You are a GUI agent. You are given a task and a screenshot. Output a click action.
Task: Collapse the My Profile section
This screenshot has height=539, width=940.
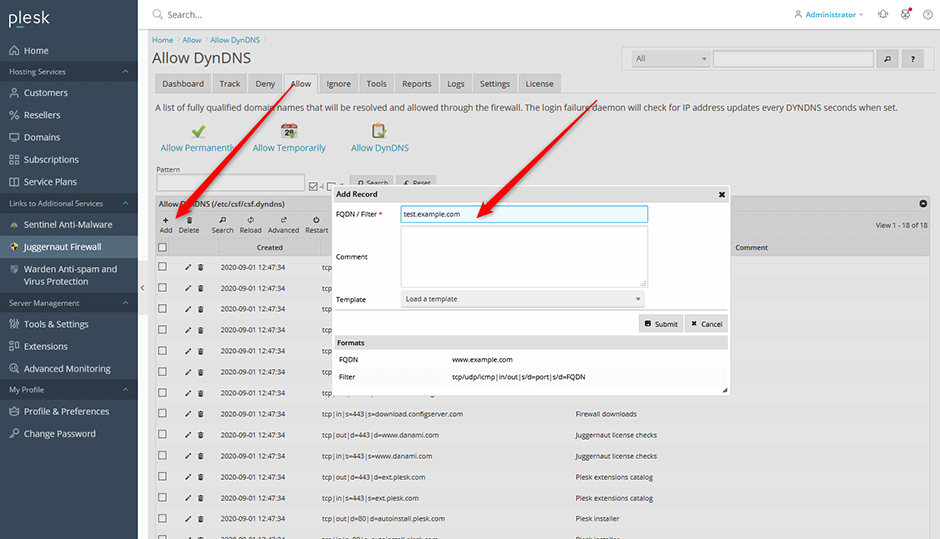pos(125,390)
